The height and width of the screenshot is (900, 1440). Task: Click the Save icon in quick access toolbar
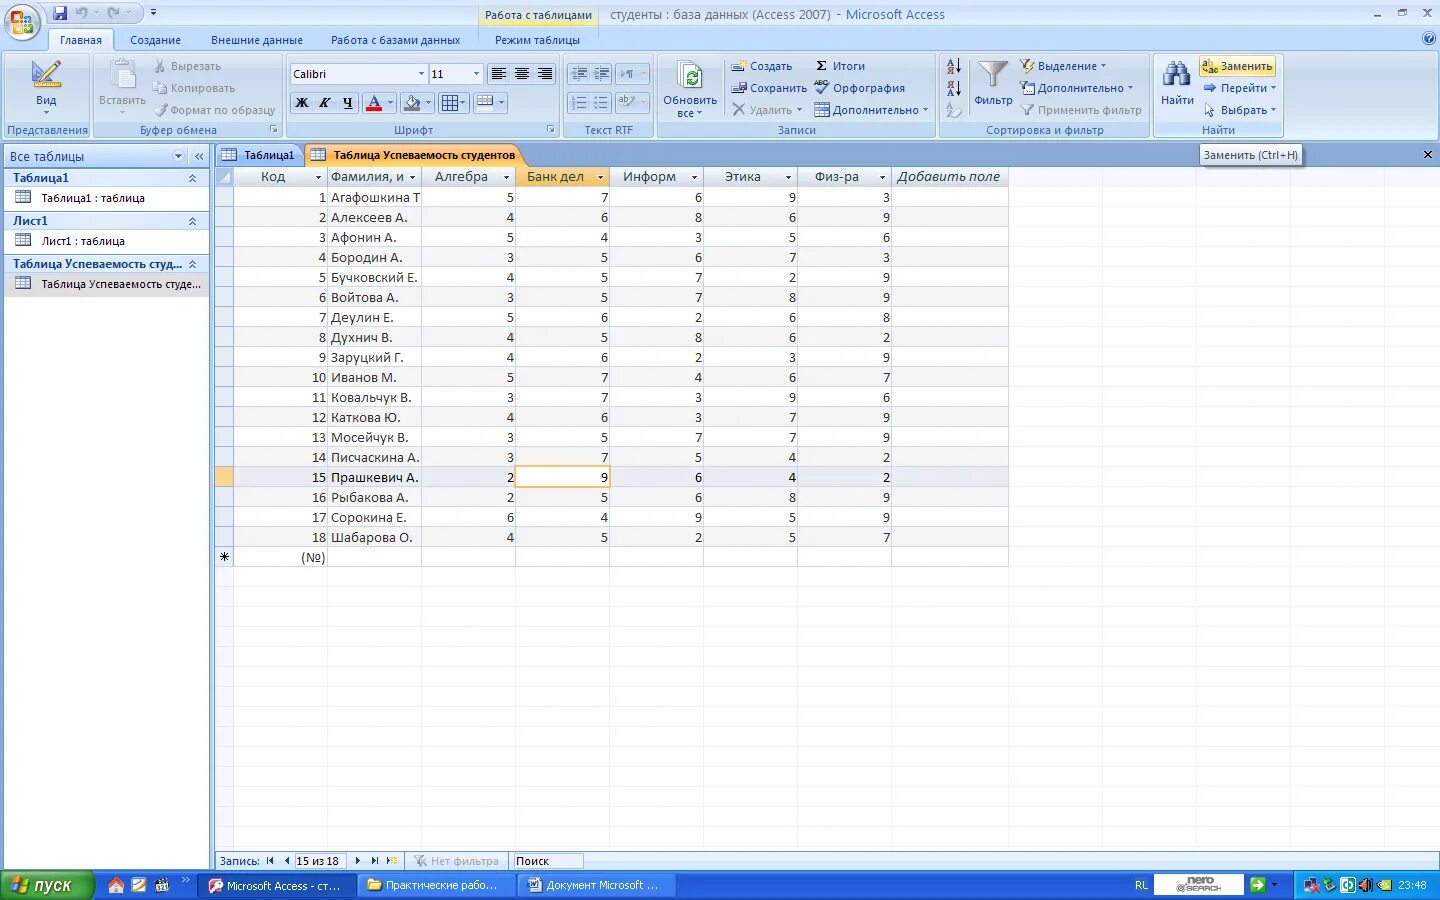coord(60,13)
